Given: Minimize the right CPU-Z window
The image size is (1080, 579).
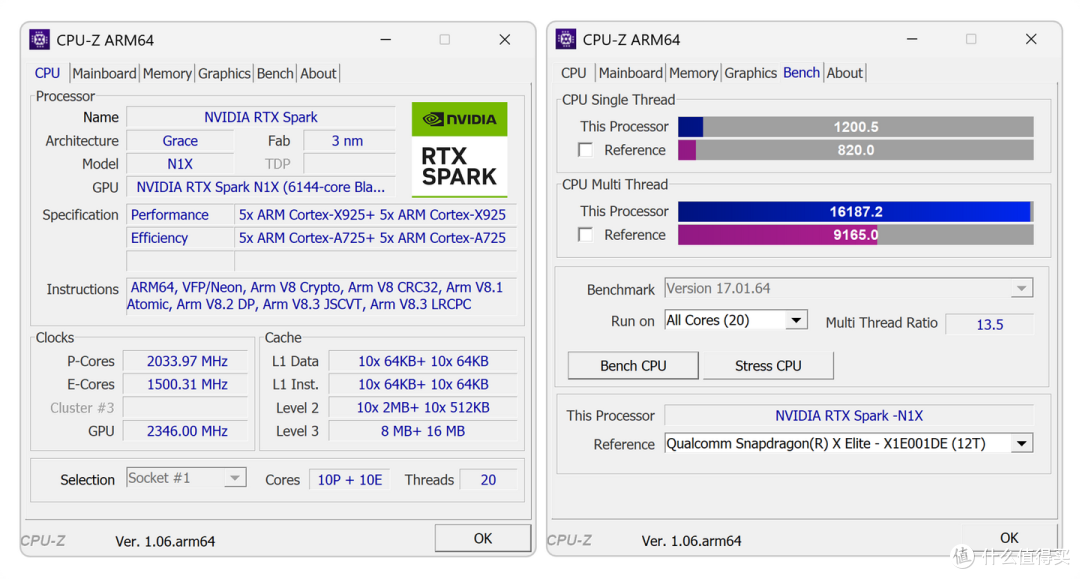Looking at the screenshot, I should coord(912,39).
